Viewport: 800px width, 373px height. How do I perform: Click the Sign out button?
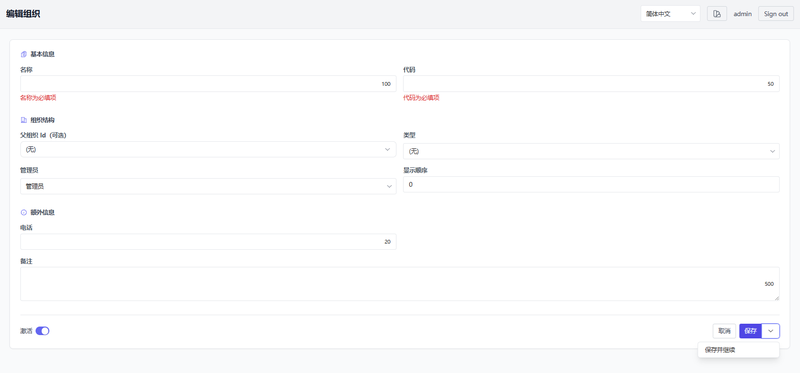coord(776,14)
